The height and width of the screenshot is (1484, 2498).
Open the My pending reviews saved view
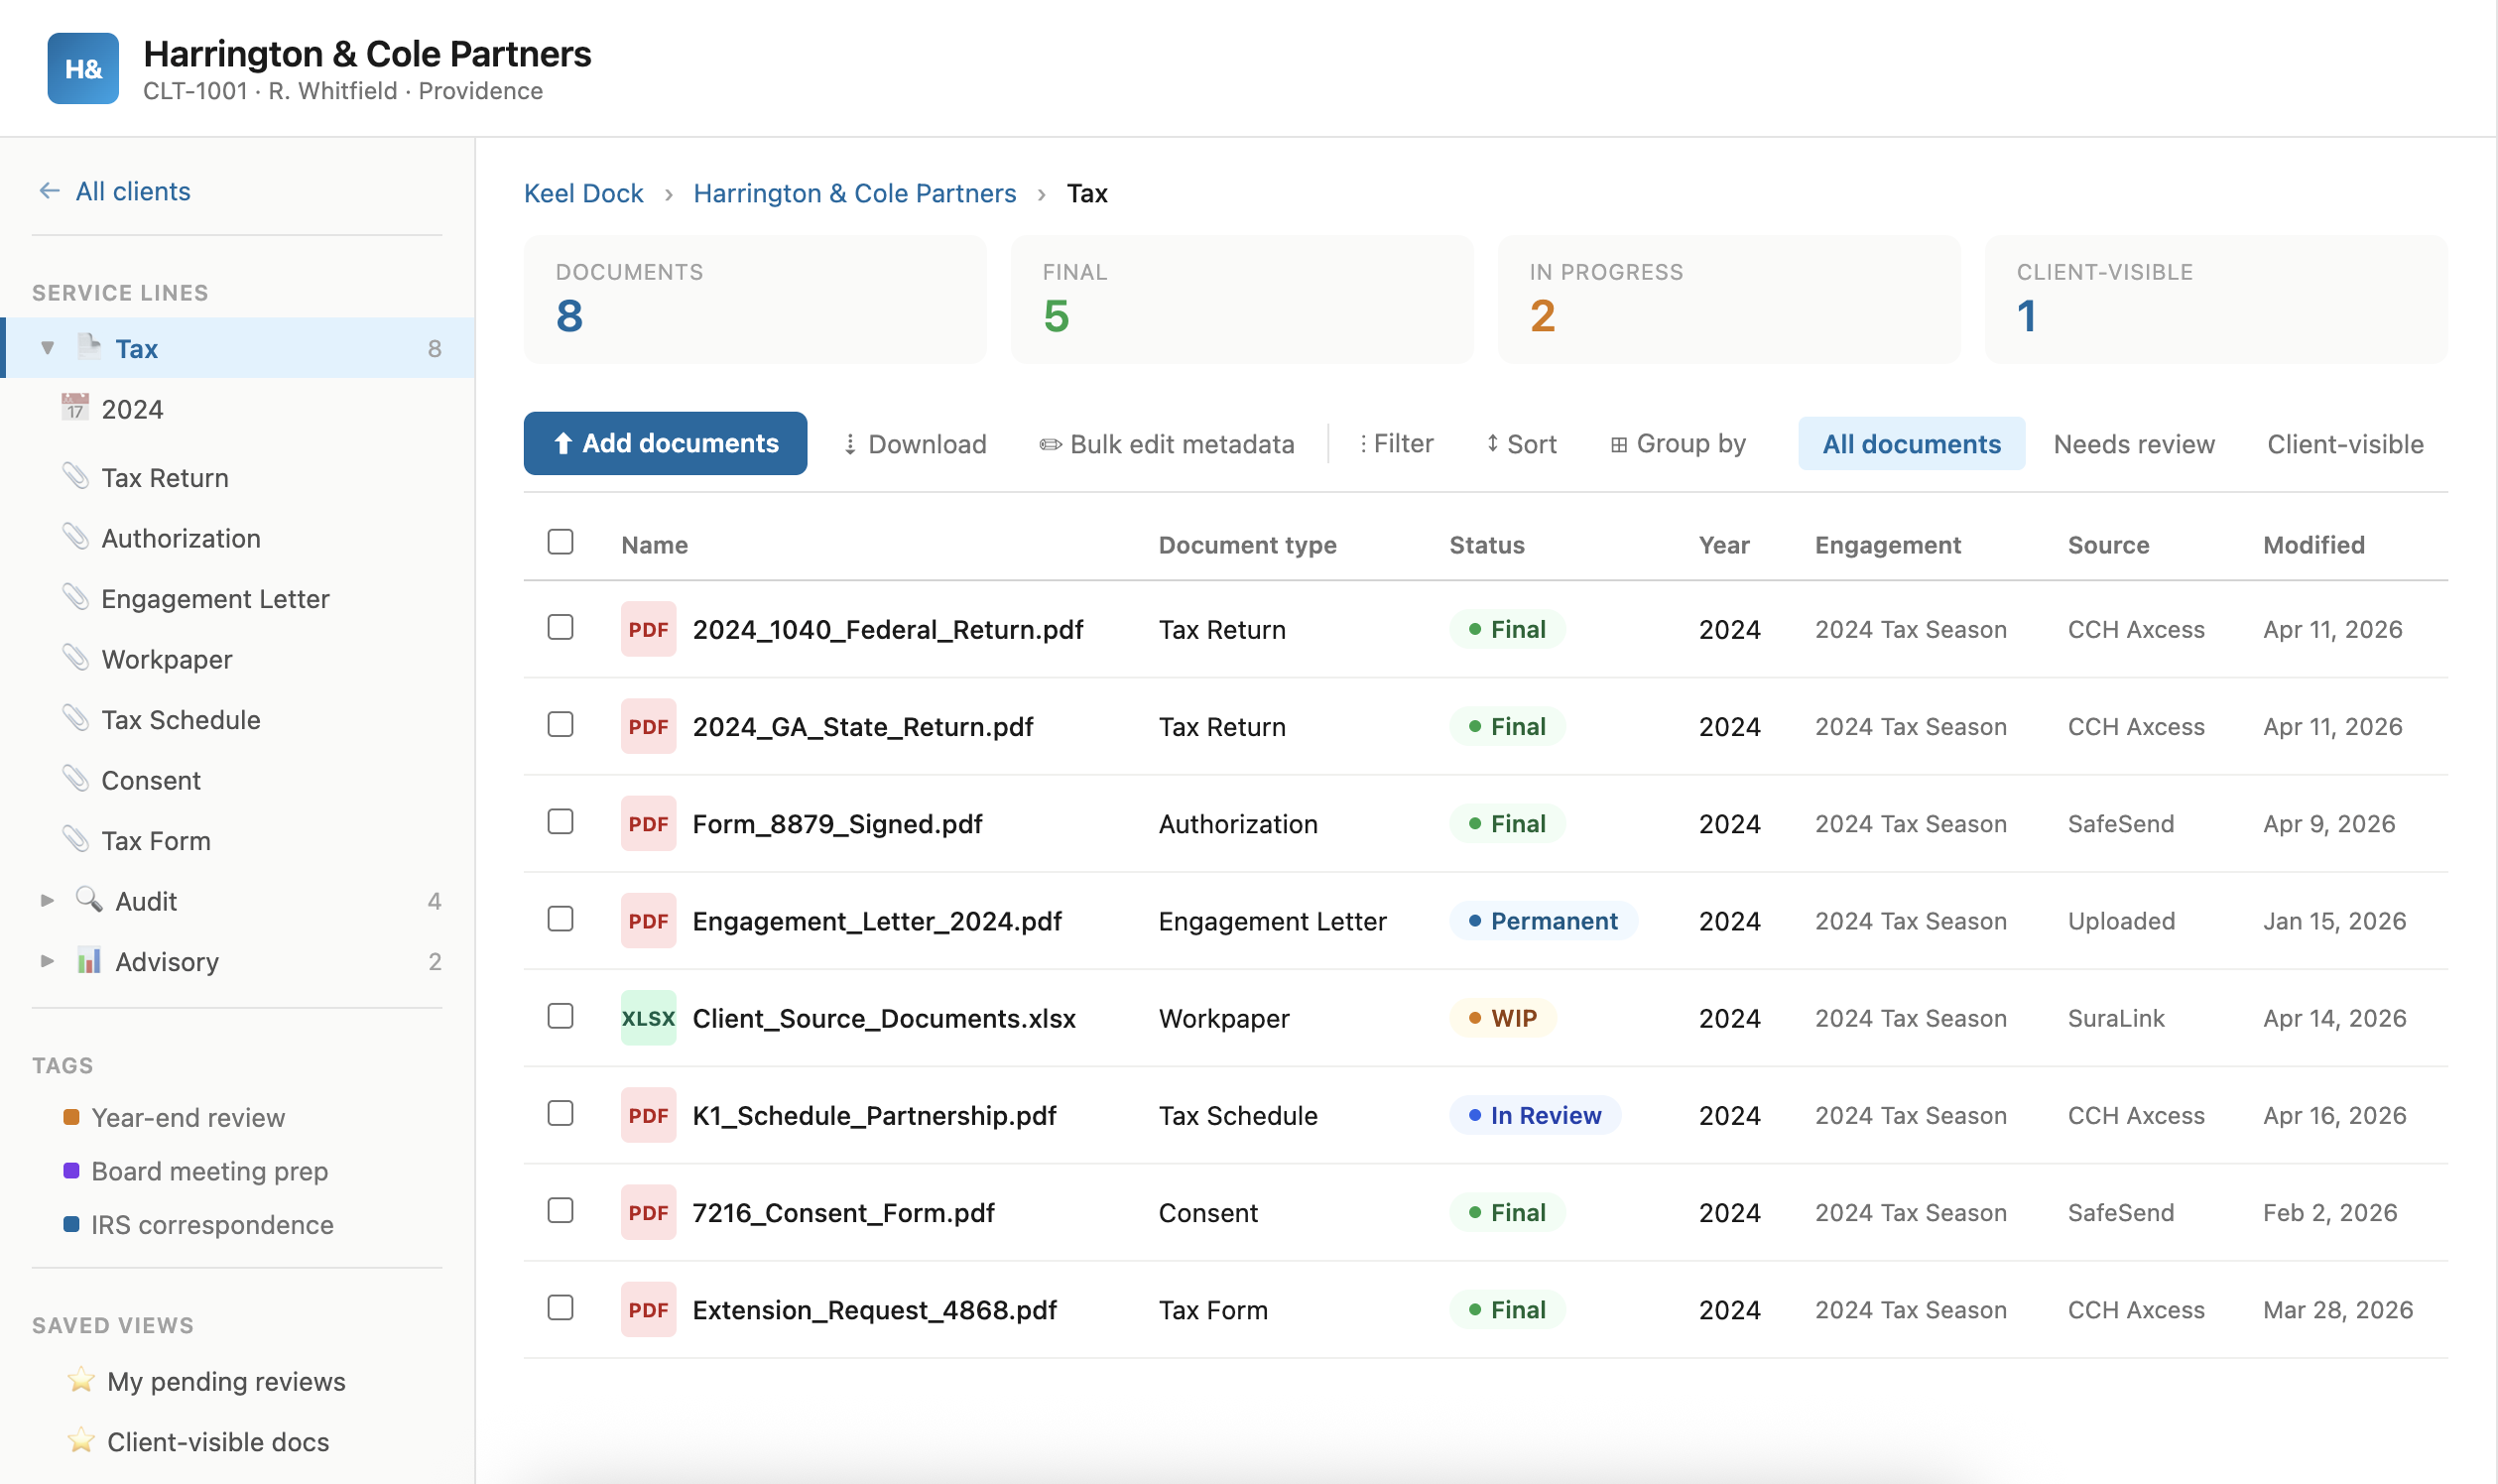(225, 1381)
